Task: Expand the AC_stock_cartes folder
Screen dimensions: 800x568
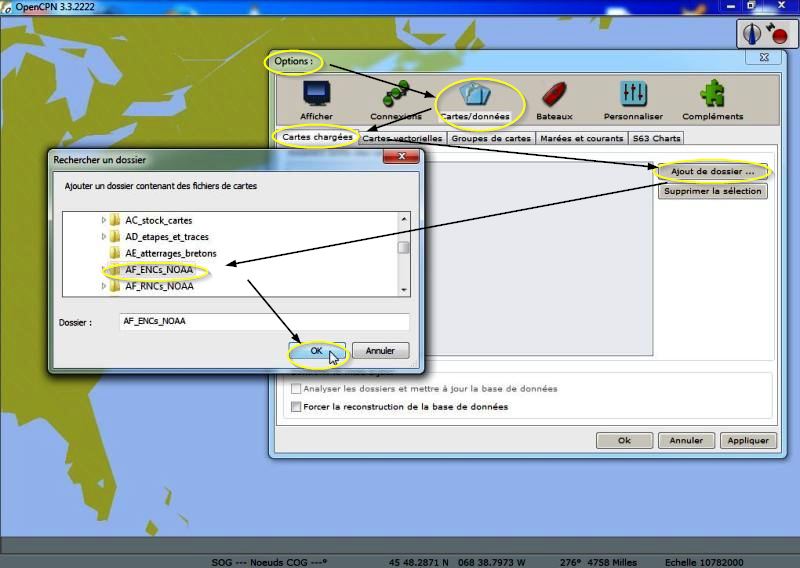Action: (104, 220)
